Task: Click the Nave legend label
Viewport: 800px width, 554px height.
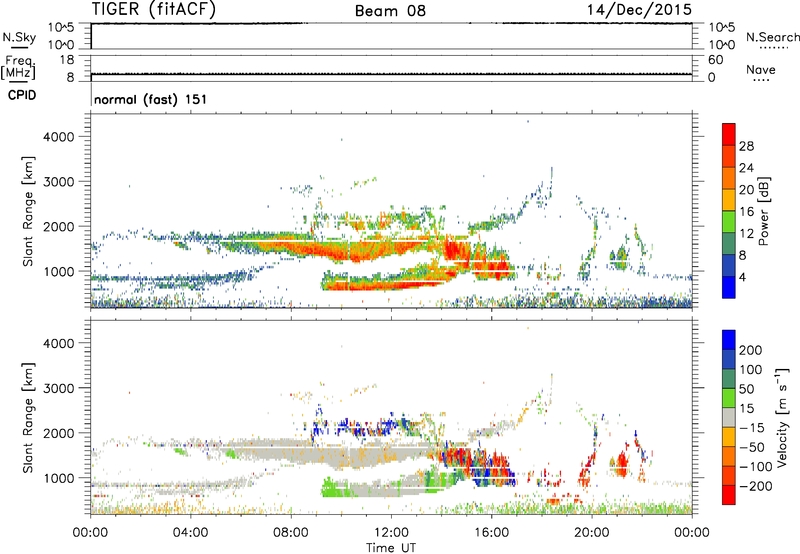Action: click(760, 69)
